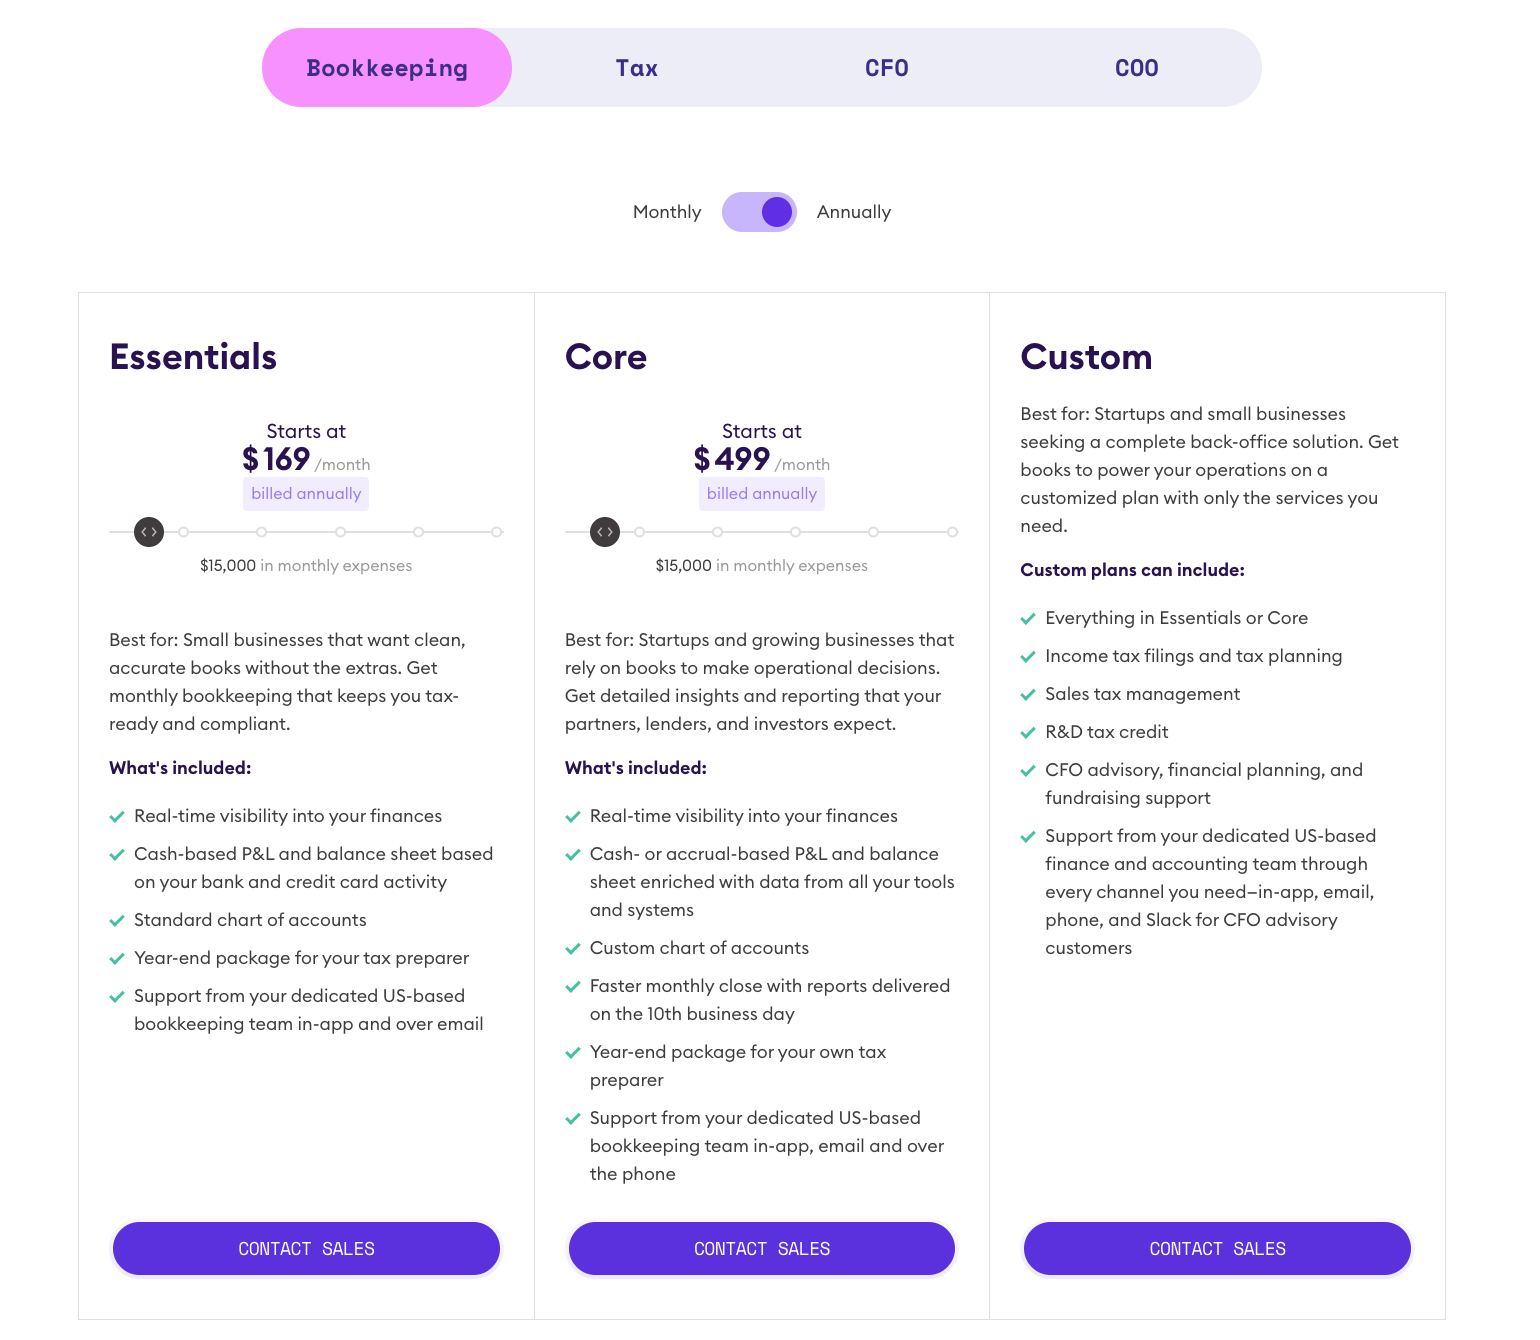Click the Essentials expense slider handle

(149, 532)
